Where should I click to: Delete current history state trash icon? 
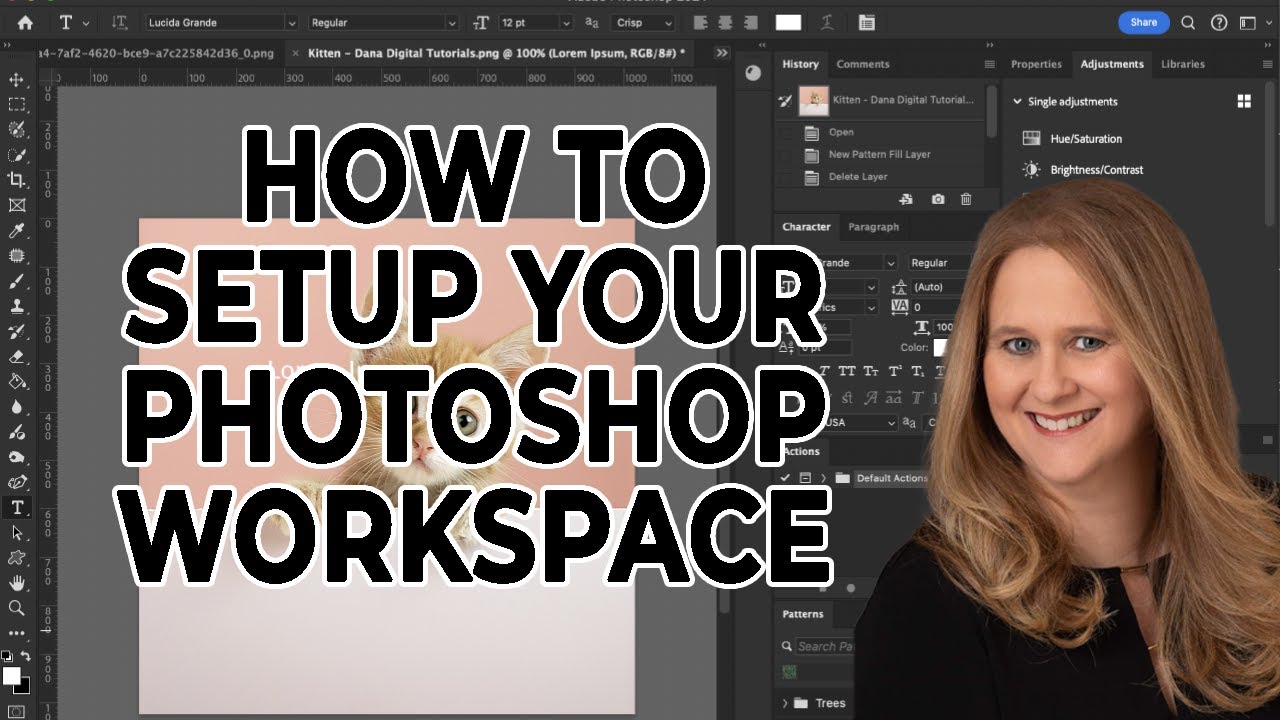coord(966,199)
